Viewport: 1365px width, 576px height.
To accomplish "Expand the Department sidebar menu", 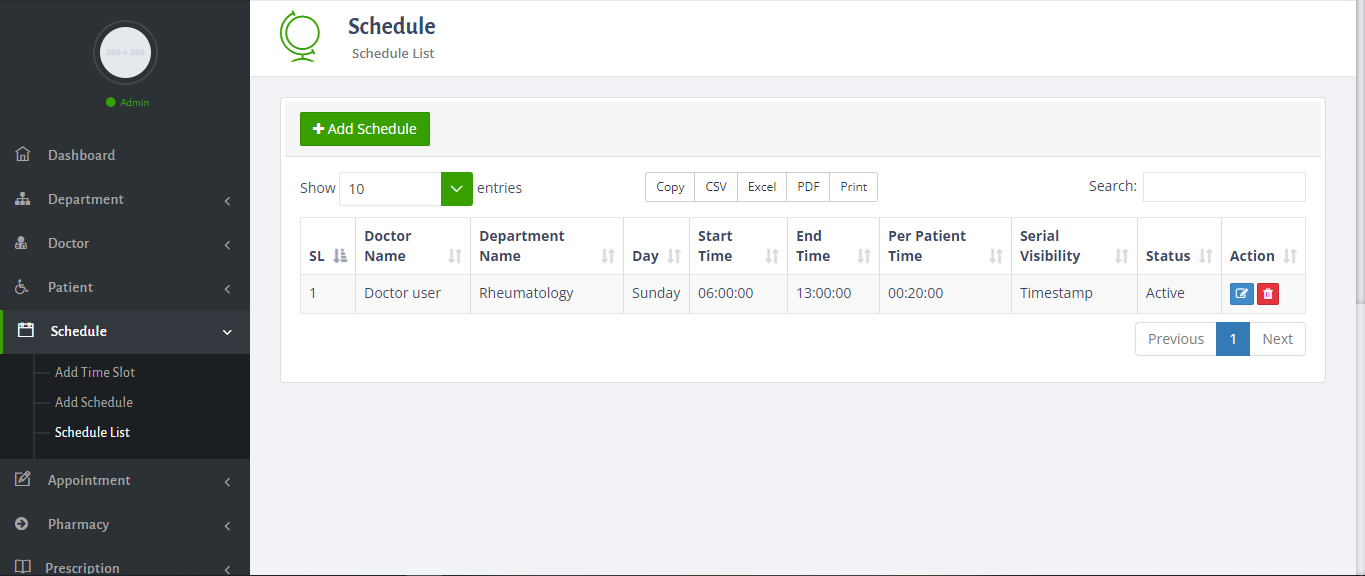I will pos(125,199).
